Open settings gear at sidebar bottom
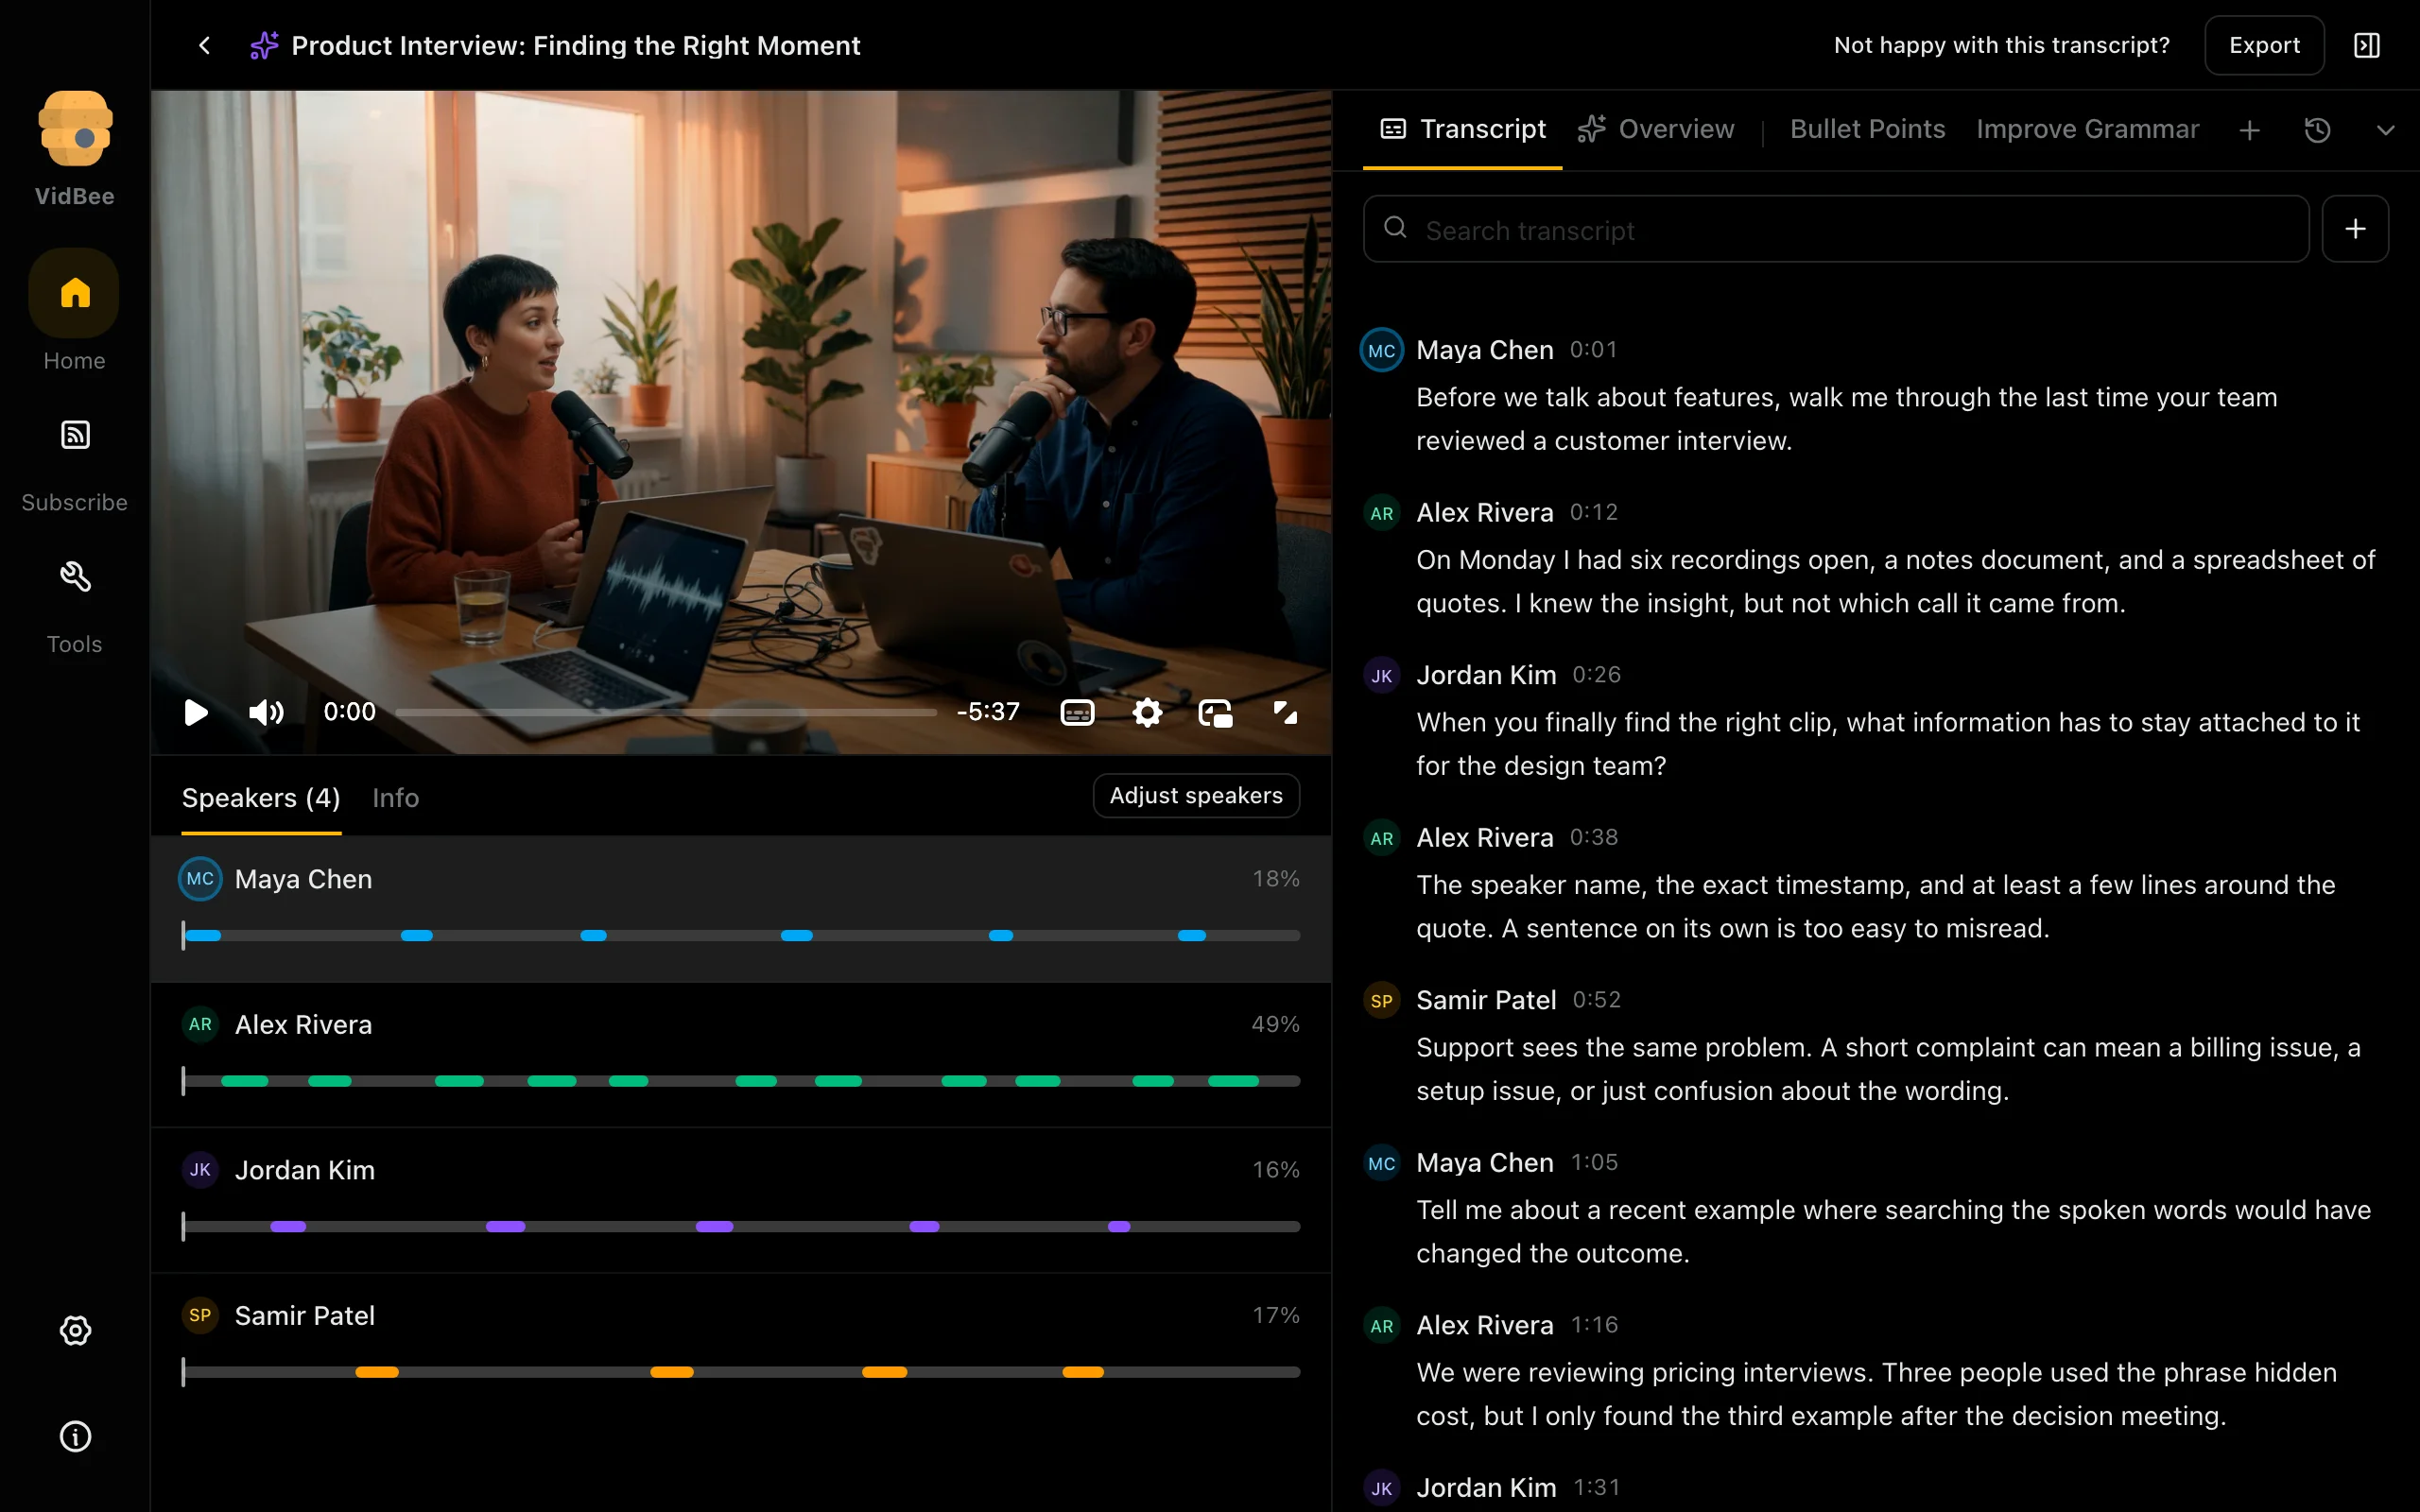The image size is (2420, 1512). (x=75, y=1330)
